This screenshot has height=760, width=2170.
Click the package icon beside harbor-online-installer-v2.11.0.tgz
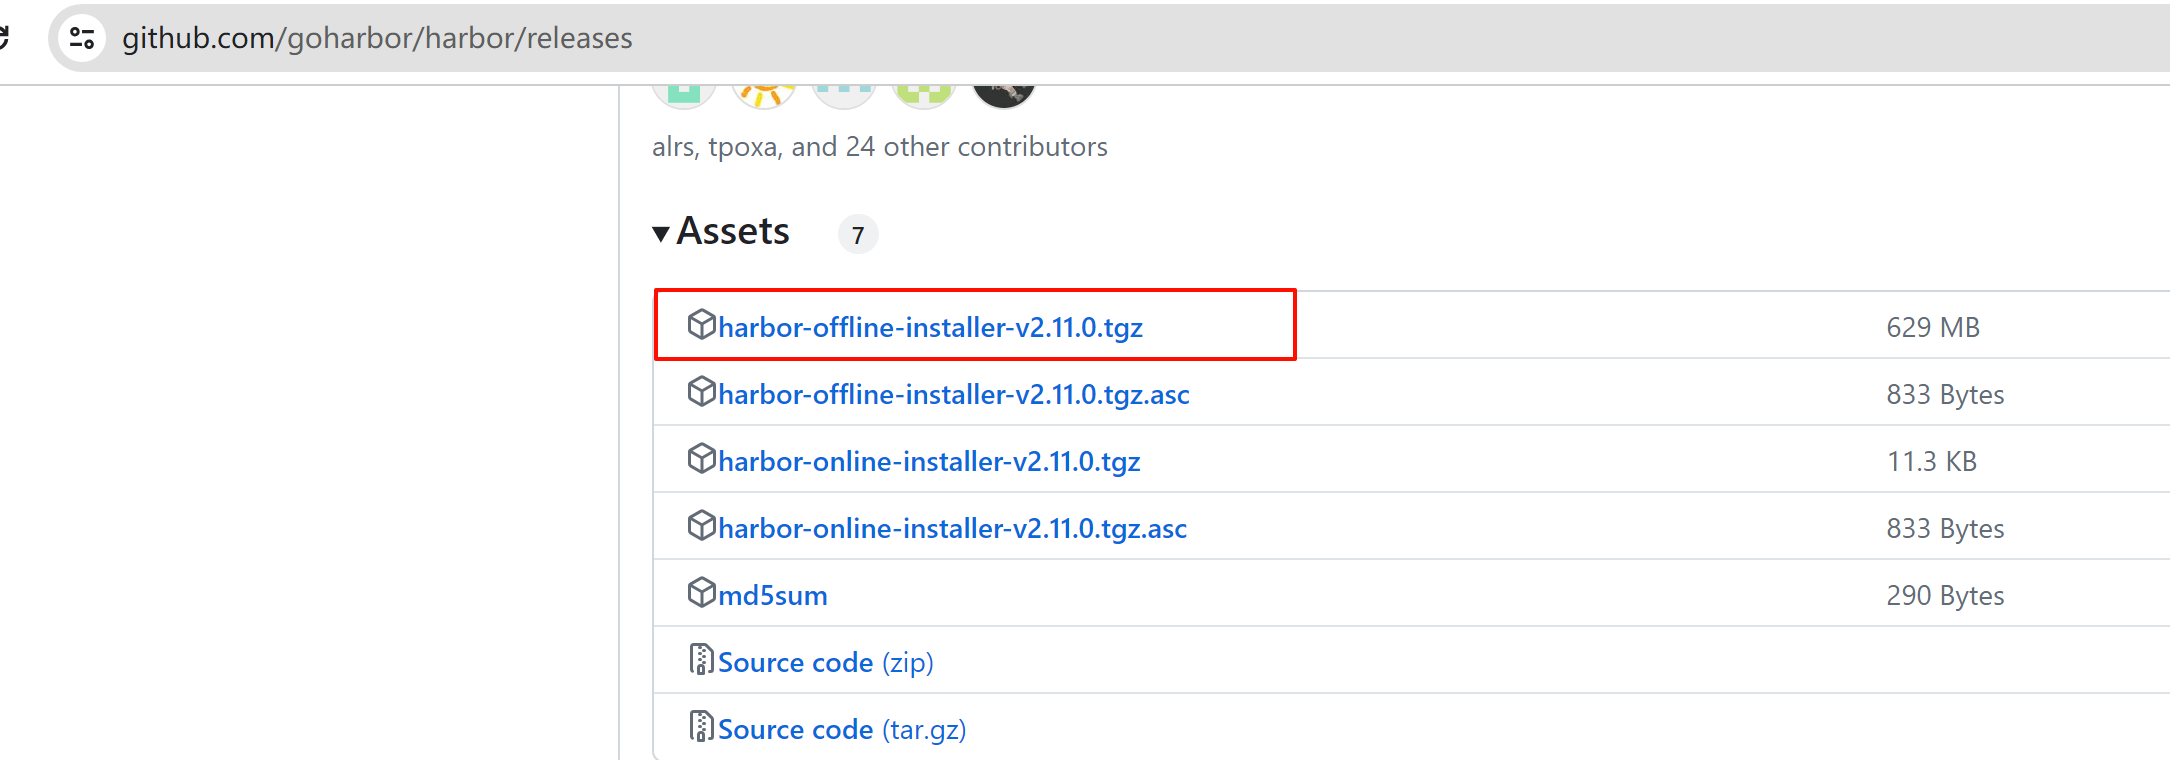point(701,459)
